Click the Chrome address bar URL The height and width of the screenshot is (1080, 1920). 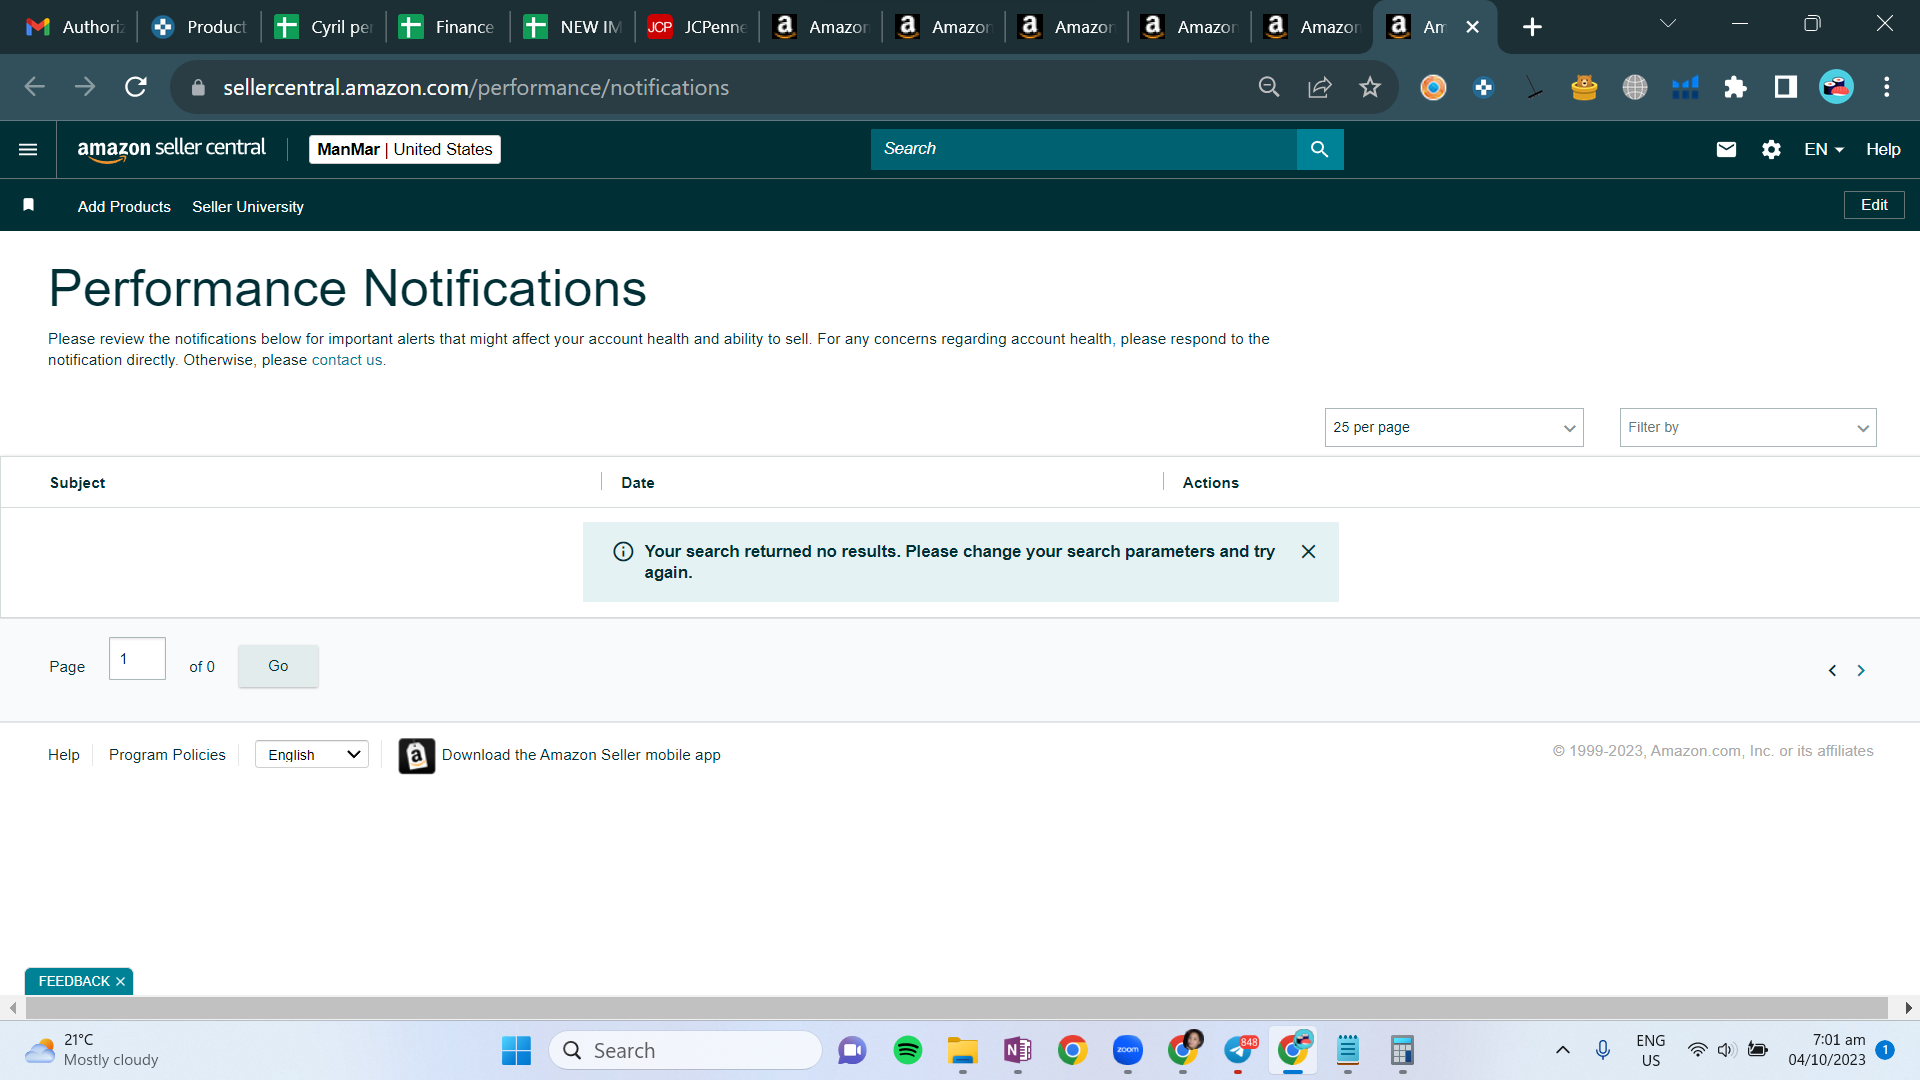(476, 87)
